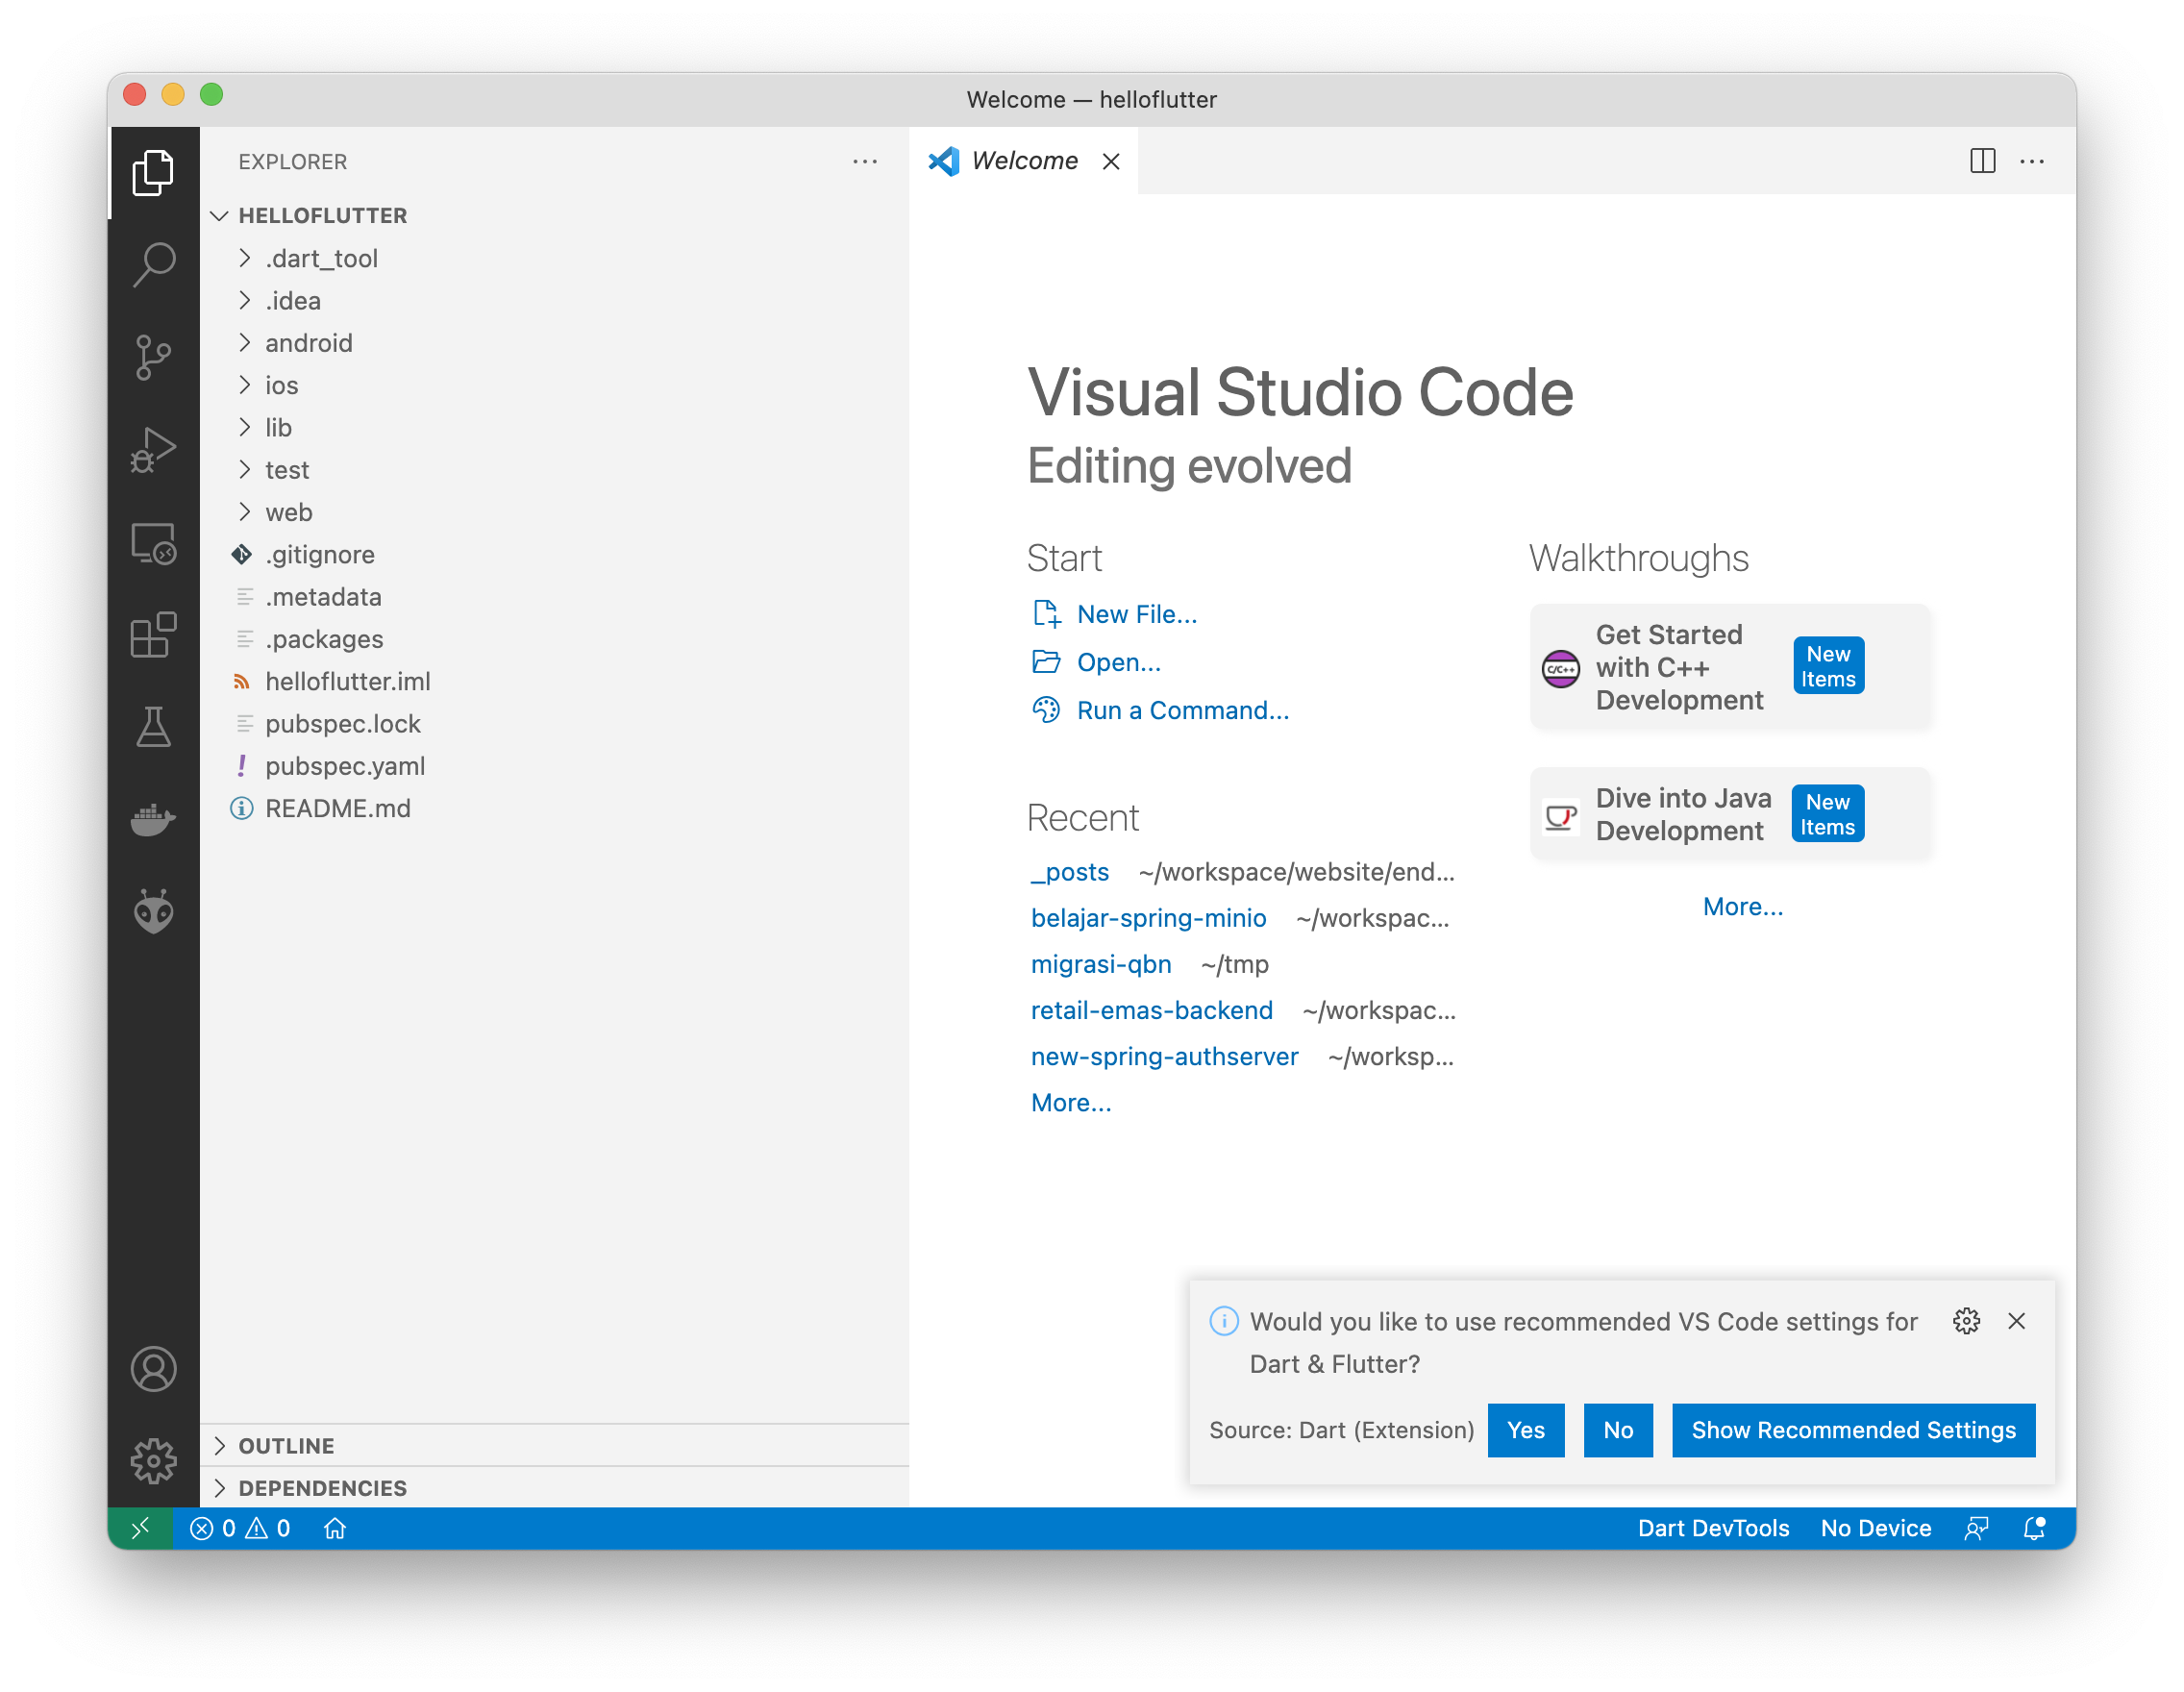Click Yes in Dart notification
Image resolution: width=2184 pixels, height=1692 pixels.
(x=1525, y=1429)
